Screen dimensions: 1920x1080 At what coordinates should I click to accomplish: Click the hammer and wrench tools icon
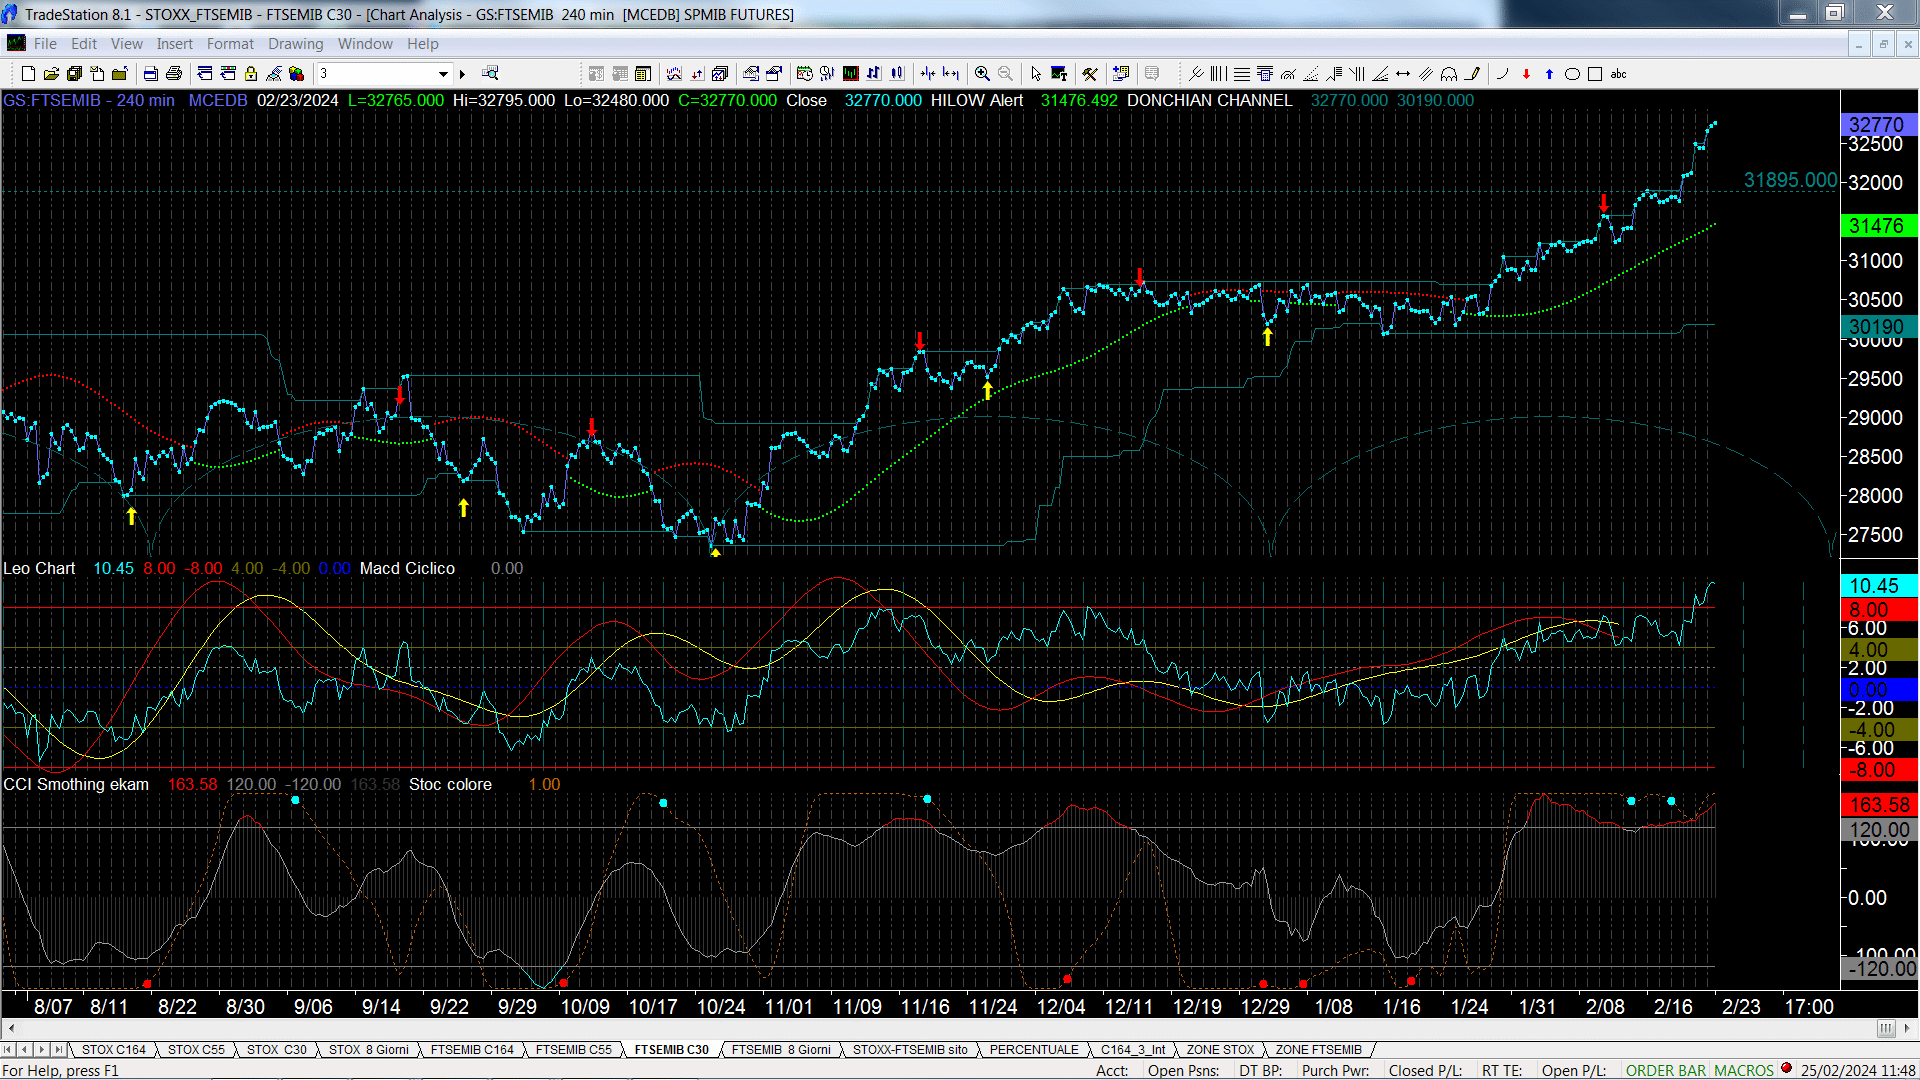coord(1090,73)
